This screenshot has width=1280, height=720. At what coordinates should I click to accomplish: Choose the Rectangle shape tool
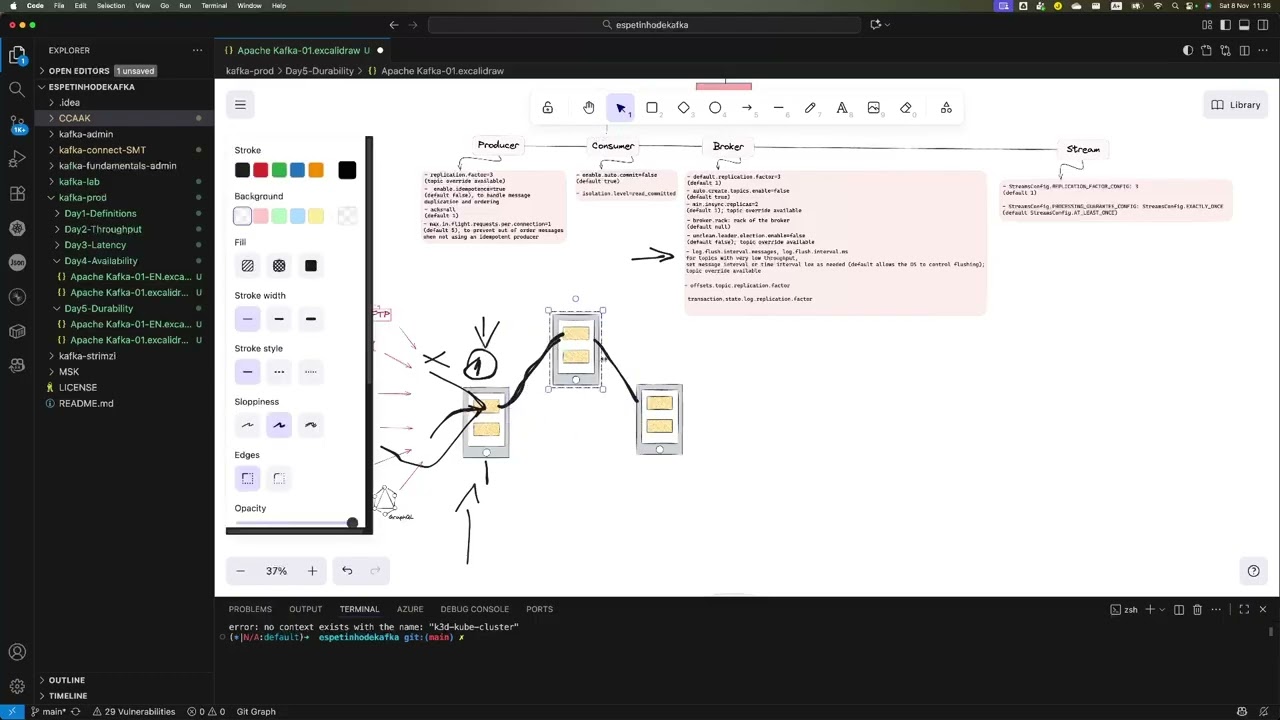tap(652, 108)
